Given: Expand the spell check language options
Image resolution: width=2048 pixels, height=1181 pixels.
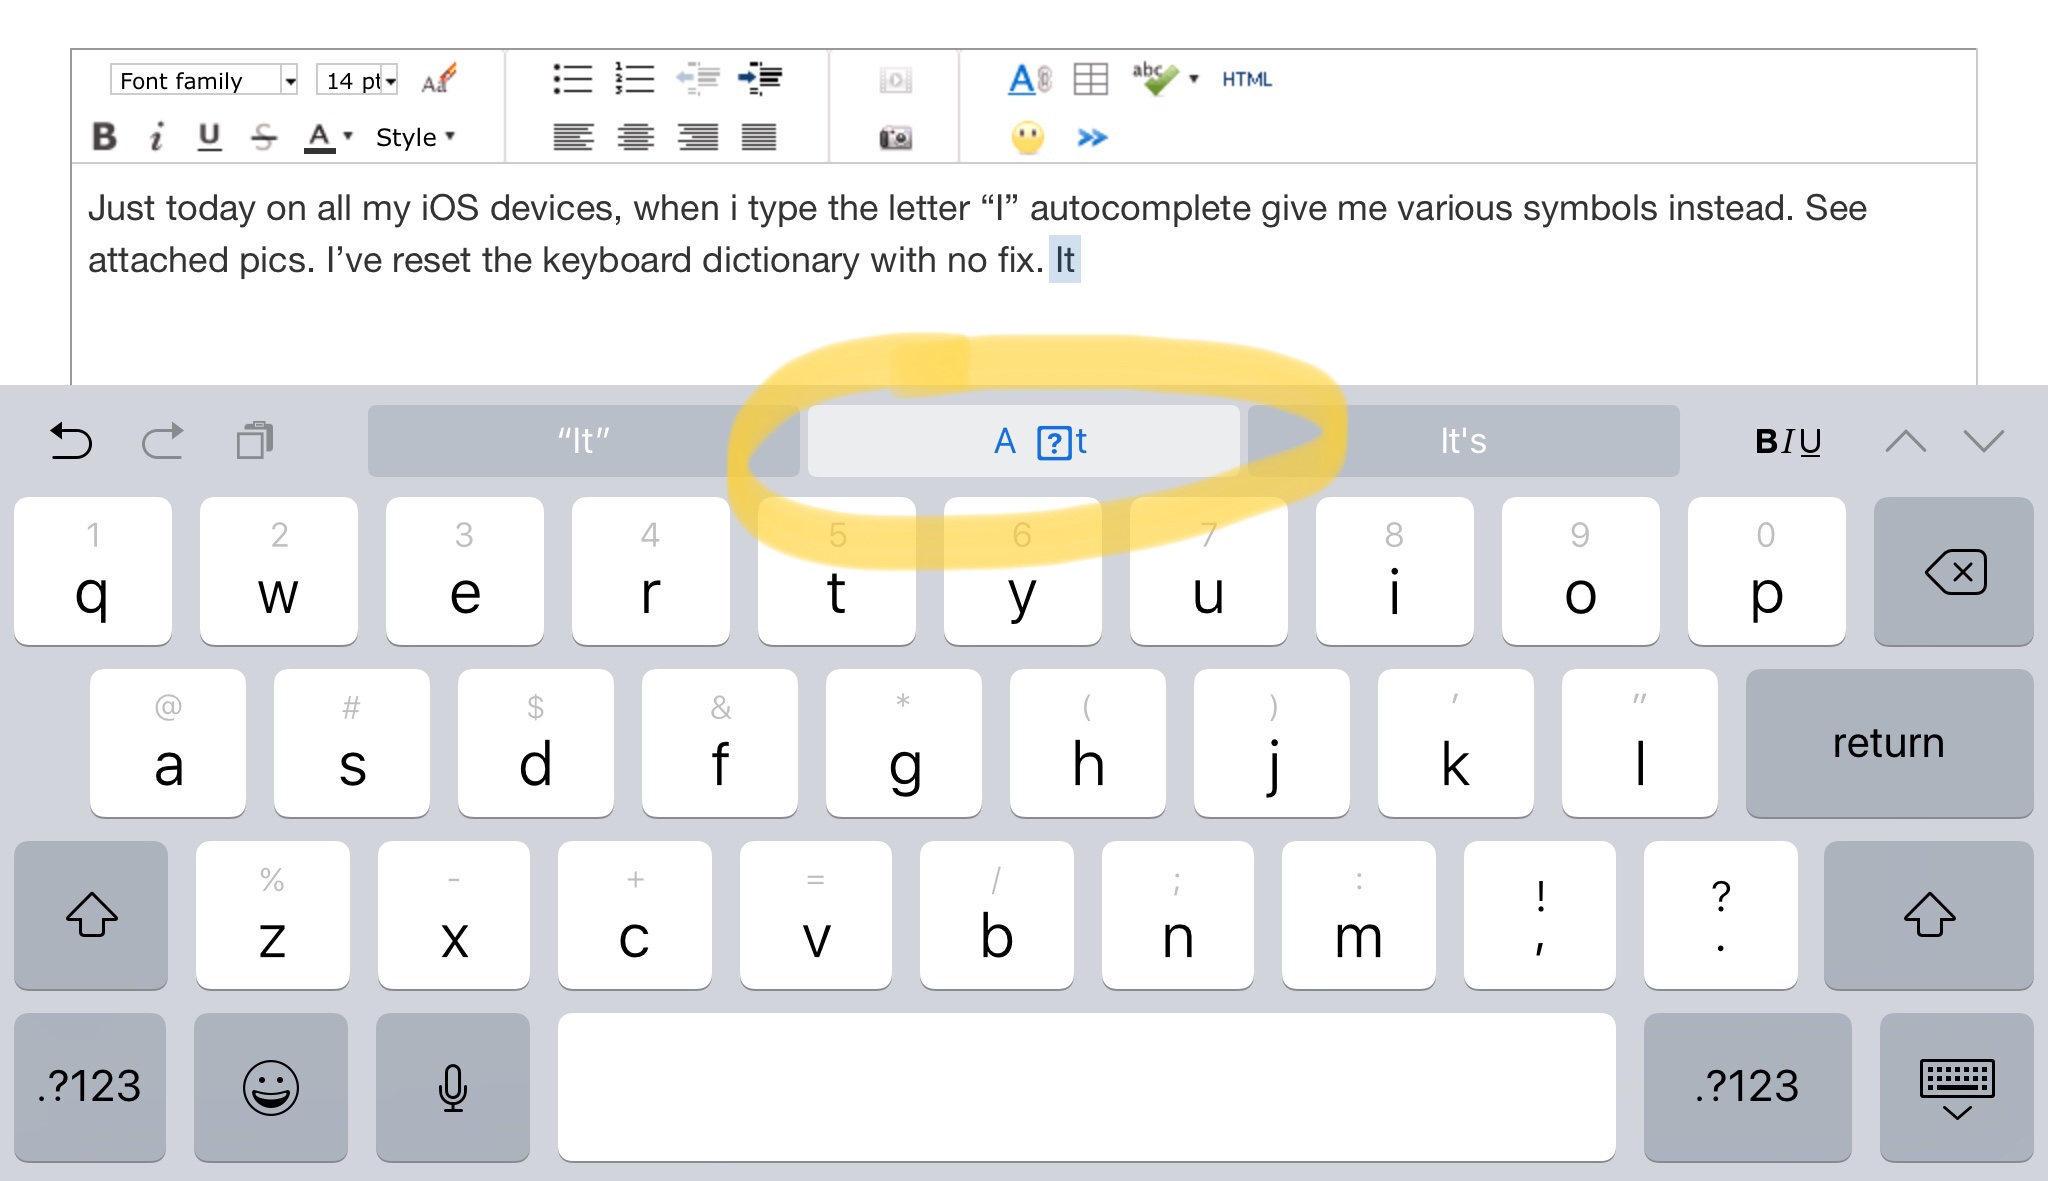Looking at the screenshot, I should [x=1194, y=81].
